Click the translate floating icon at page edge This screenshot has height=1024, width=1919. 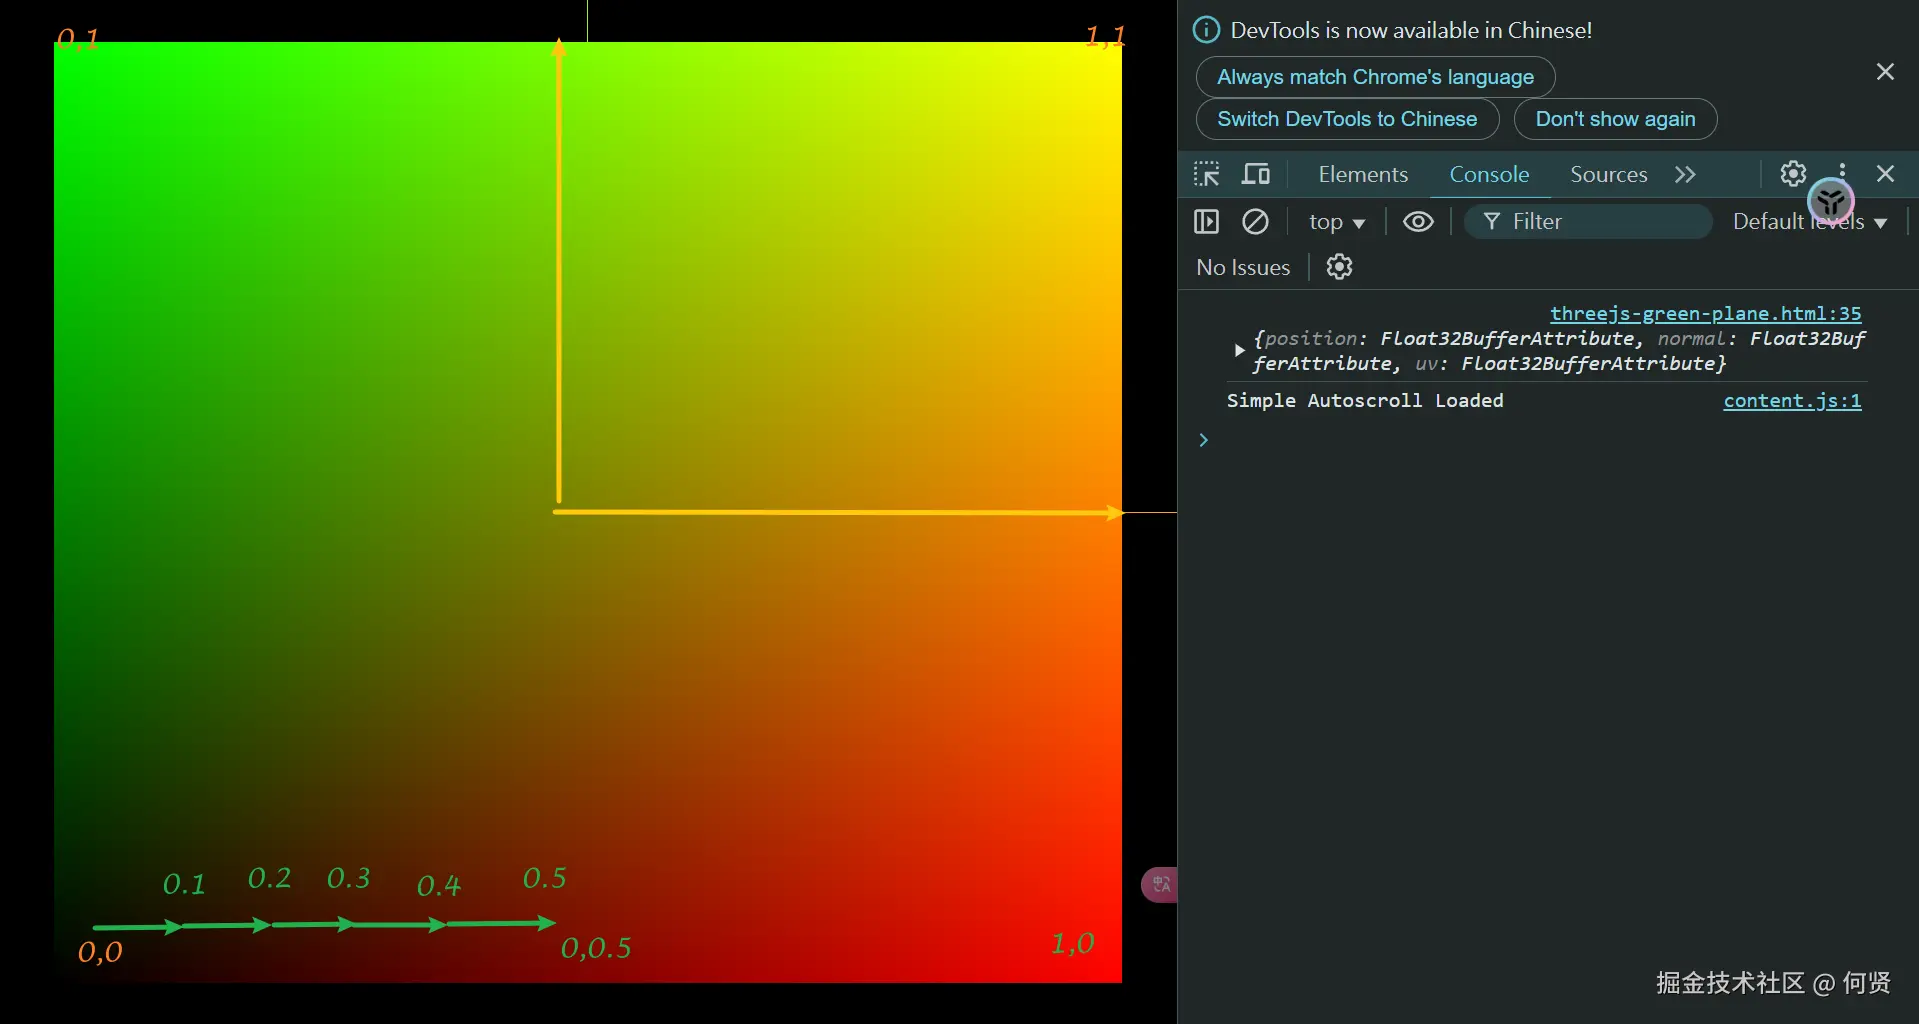[1160, 884]
